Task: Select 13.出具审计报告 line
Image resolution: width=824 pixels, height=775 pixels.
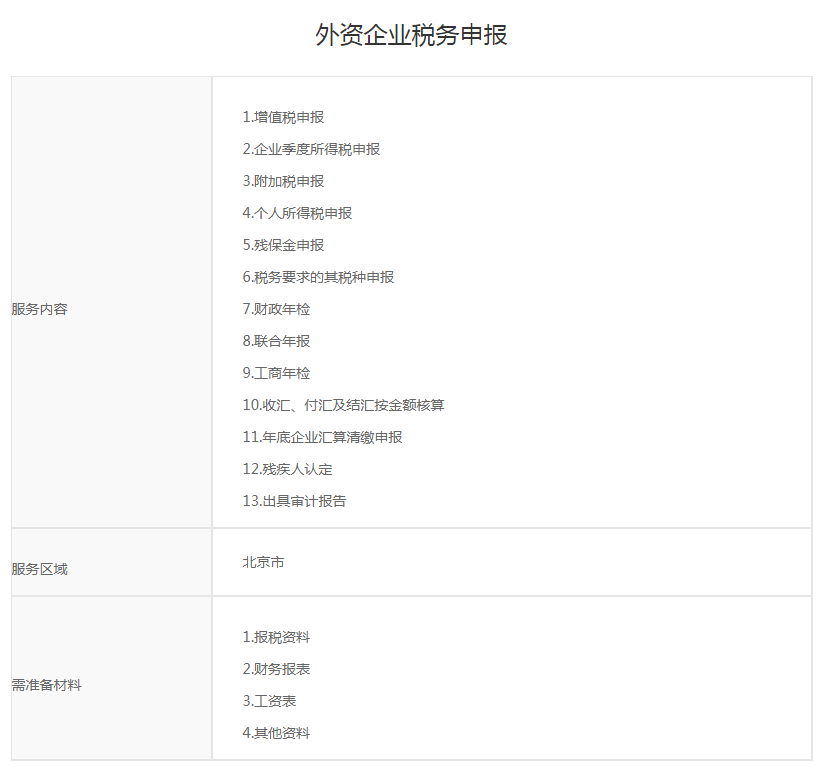Action: (294, 501)
